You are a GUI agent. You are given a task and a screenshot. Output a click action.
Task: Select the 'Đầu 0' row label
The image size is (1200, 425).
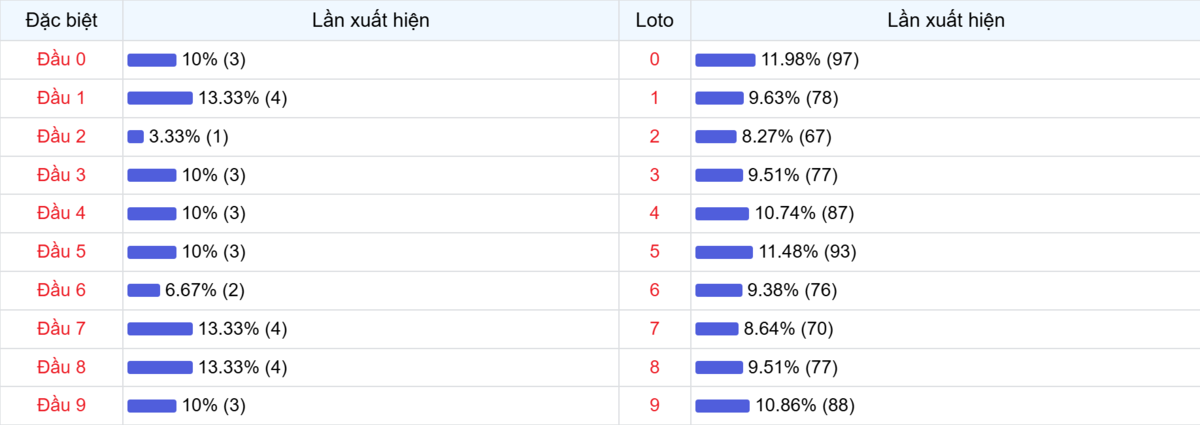[61, 59]
